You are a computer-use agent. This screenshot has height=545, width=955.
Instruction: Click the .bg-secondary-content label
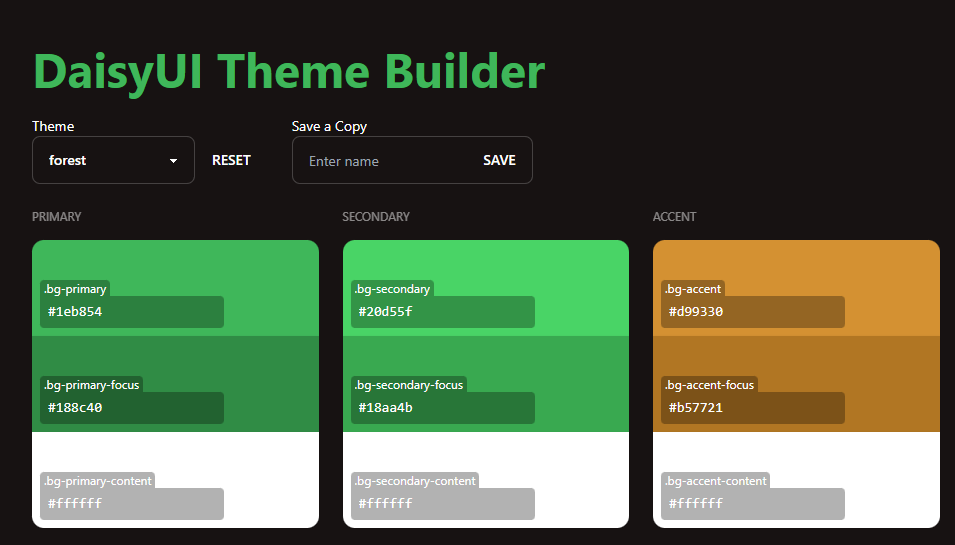click(x=415, y=480)
